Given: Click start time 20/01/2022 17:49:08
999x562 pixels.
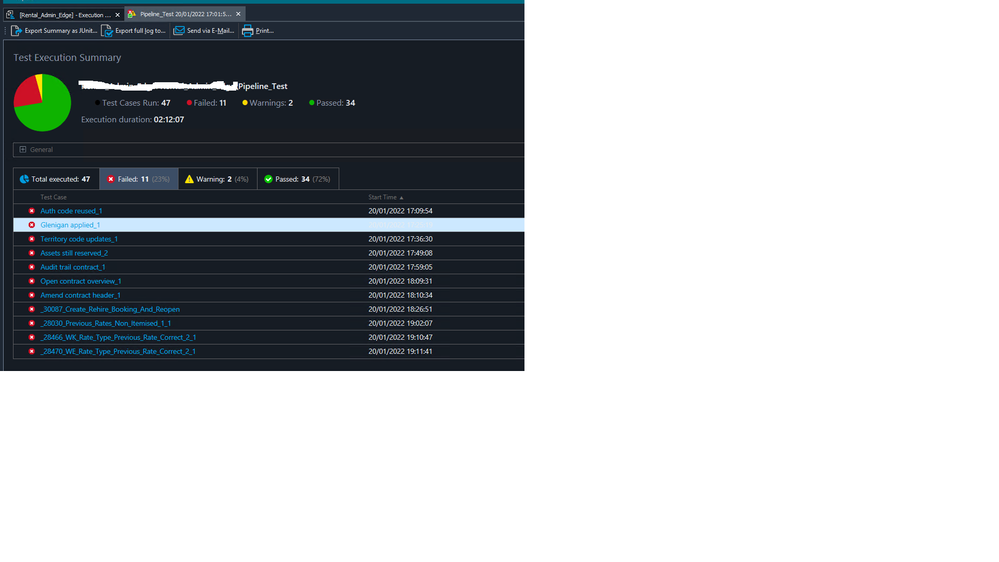Looking at the screenshot, I should 400,253.
